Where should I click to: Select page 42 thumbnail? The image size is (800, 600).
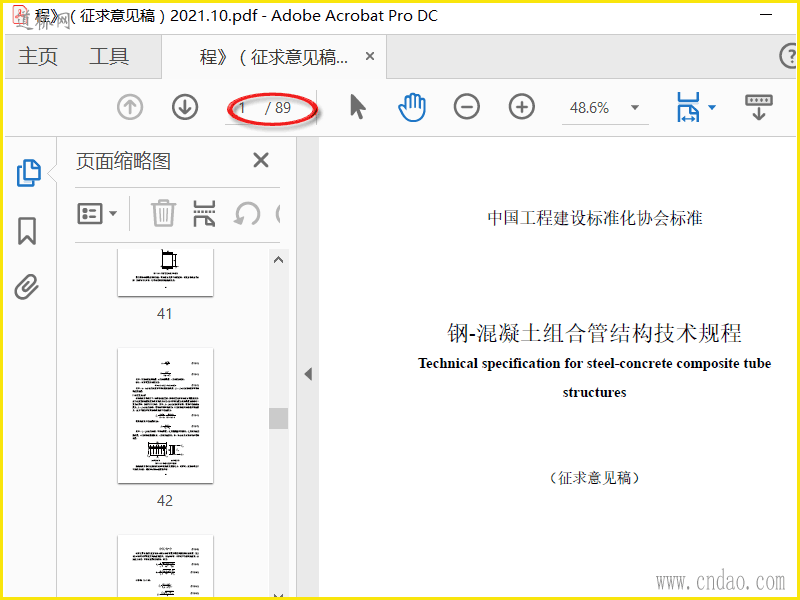coord(165,416)
